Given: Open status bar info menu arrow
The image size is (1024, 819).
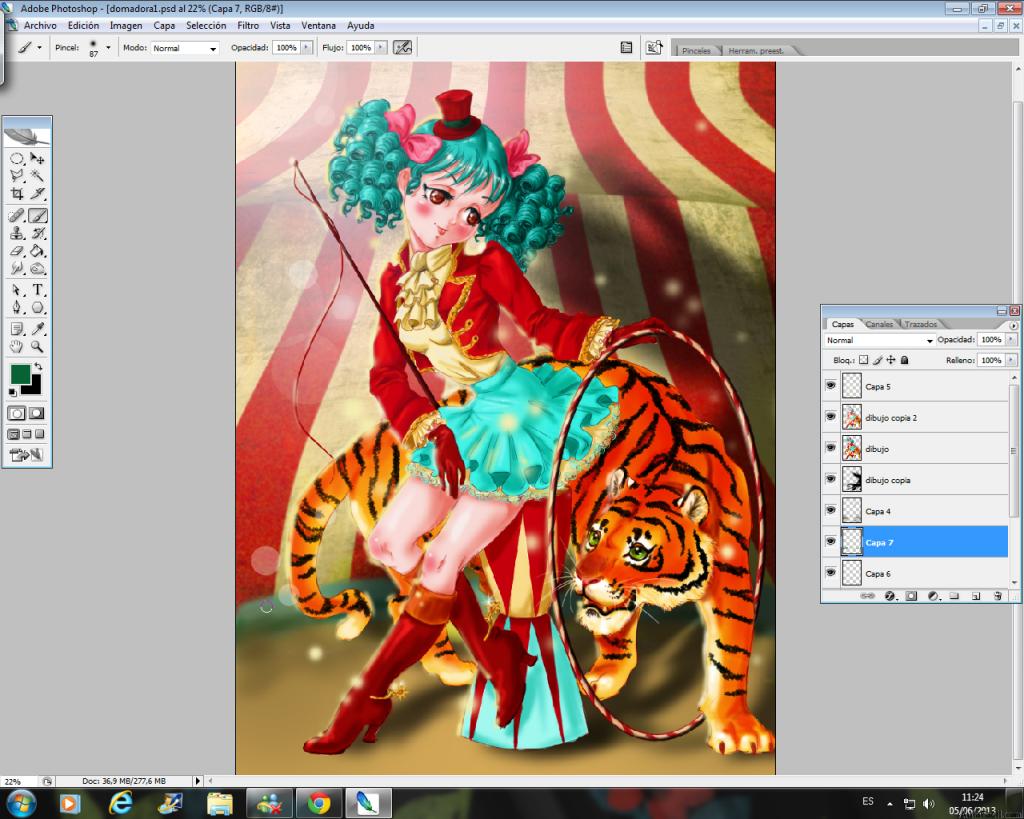Looking at the screenshot, I should pos(197,780).
